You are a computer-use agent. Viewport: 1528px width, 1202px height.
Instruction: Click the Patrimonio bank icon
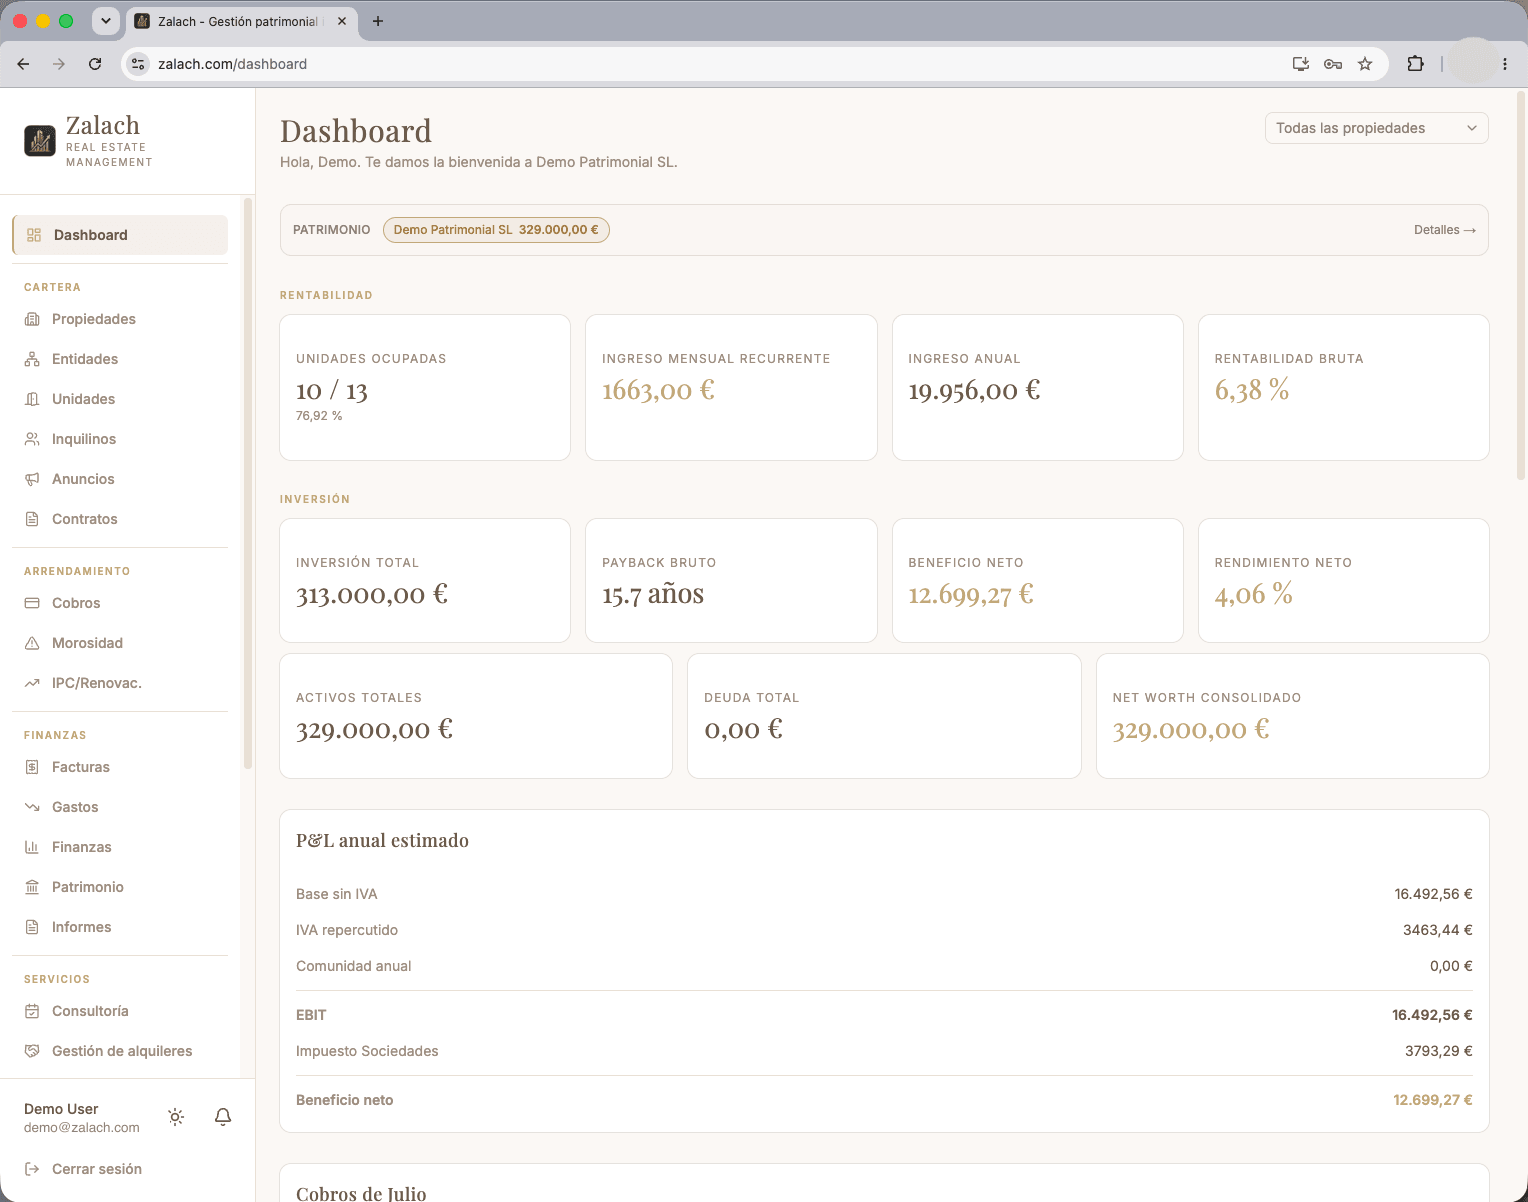pos(32,887)
